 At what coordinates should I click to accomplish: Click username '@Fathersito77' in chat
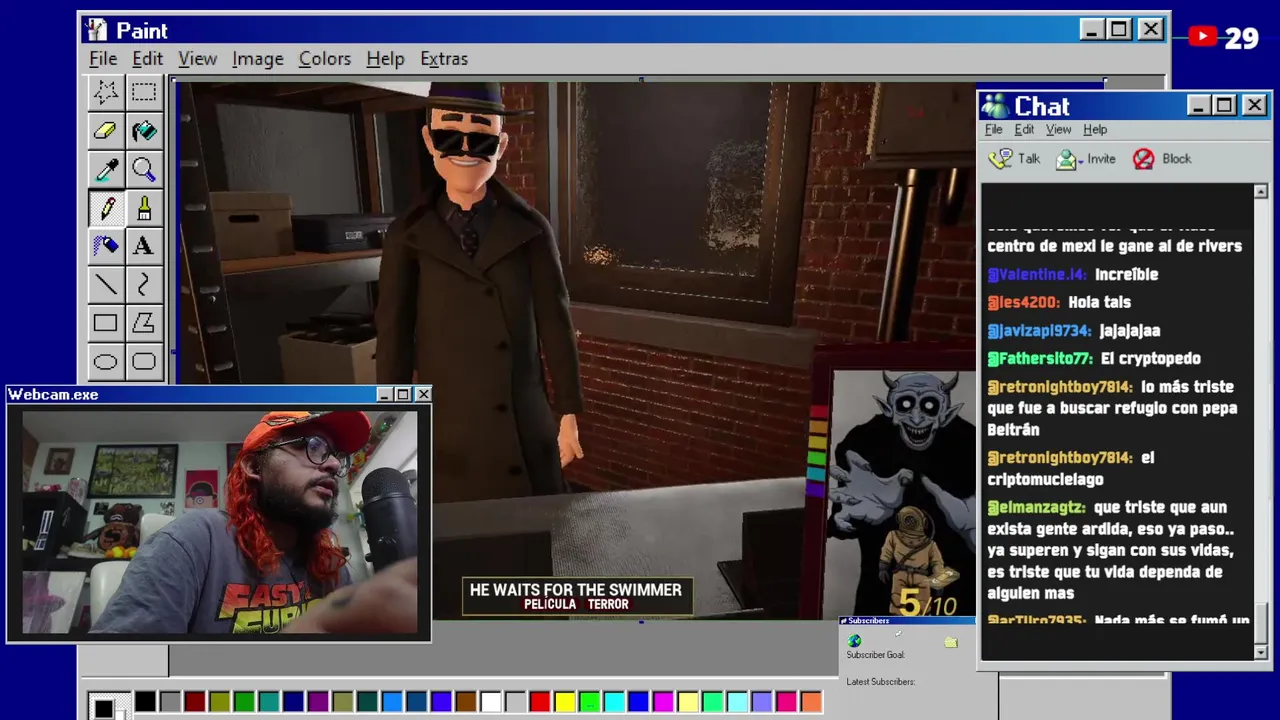pos(1040,358)
